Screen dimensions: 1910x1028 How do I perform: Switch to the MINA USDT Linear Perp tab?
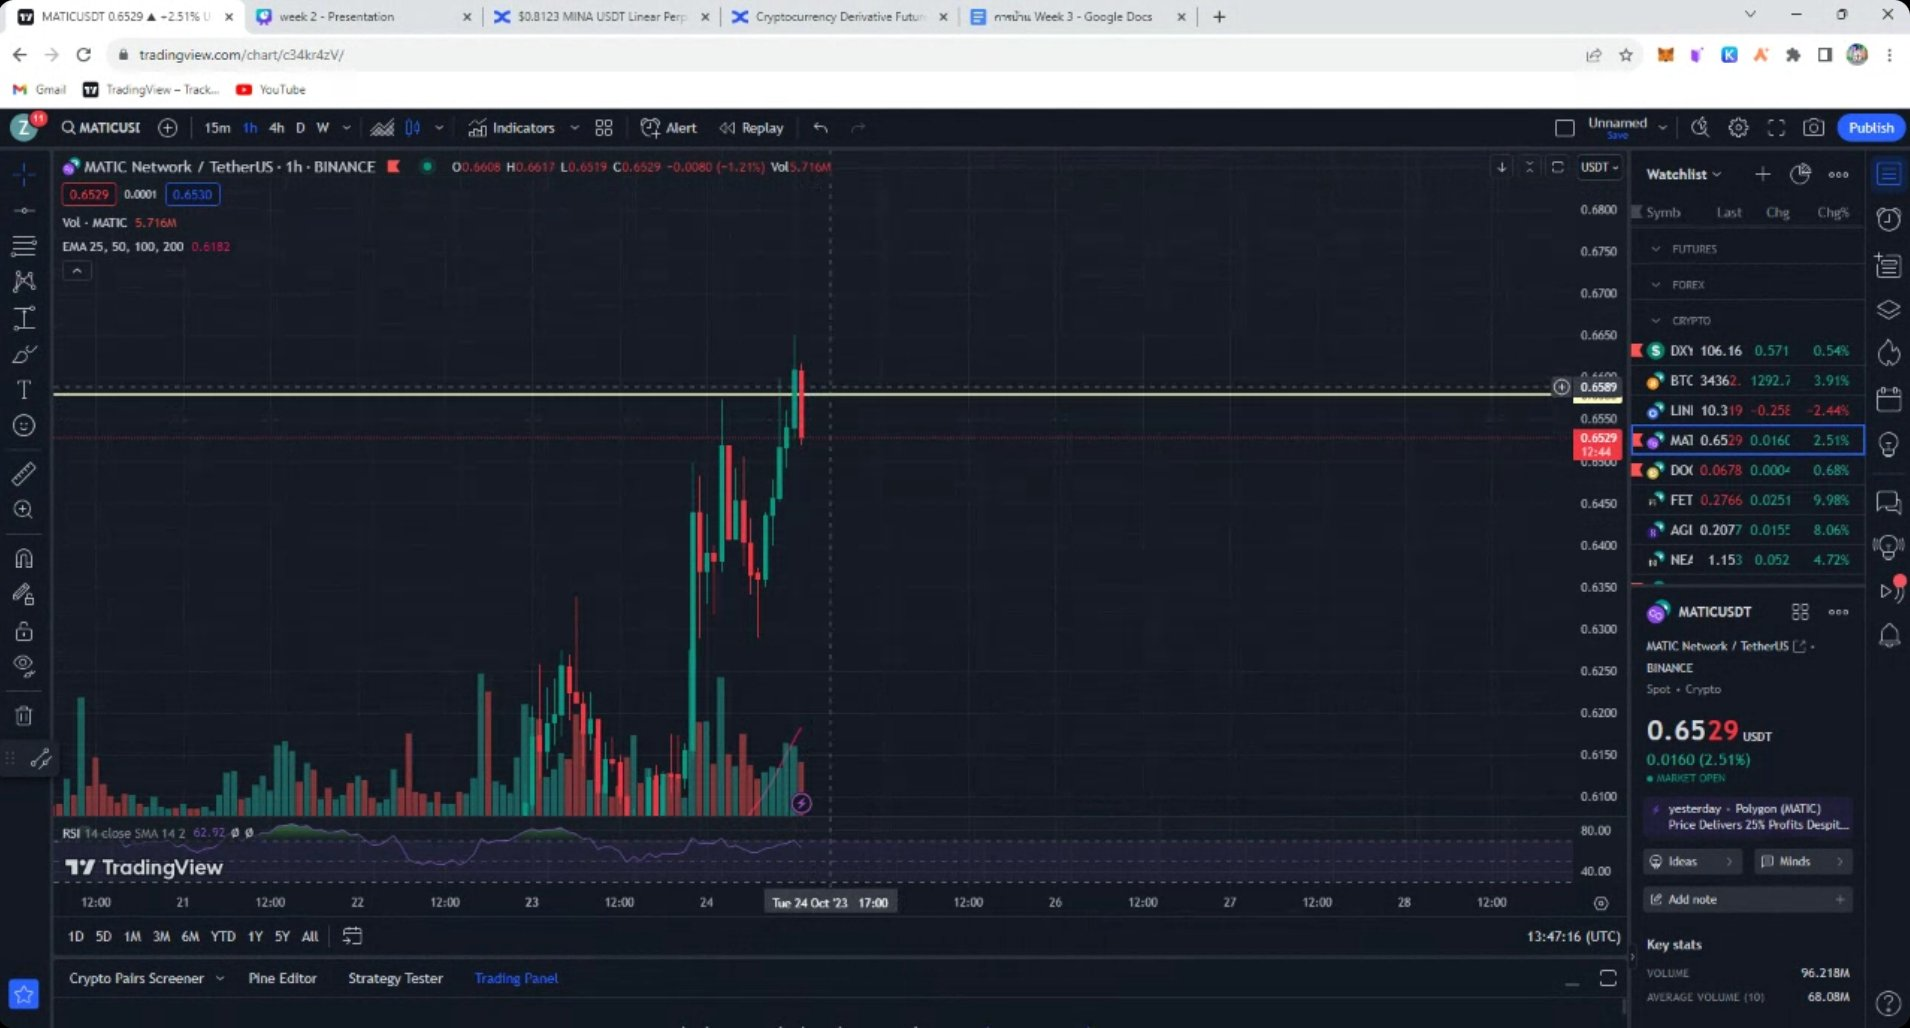click(x=600, y=16)
